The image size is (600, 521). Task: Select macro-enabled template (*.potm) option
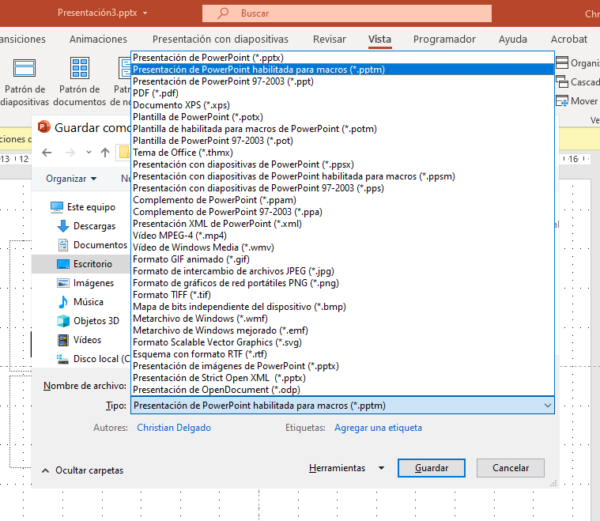(342, 129)
